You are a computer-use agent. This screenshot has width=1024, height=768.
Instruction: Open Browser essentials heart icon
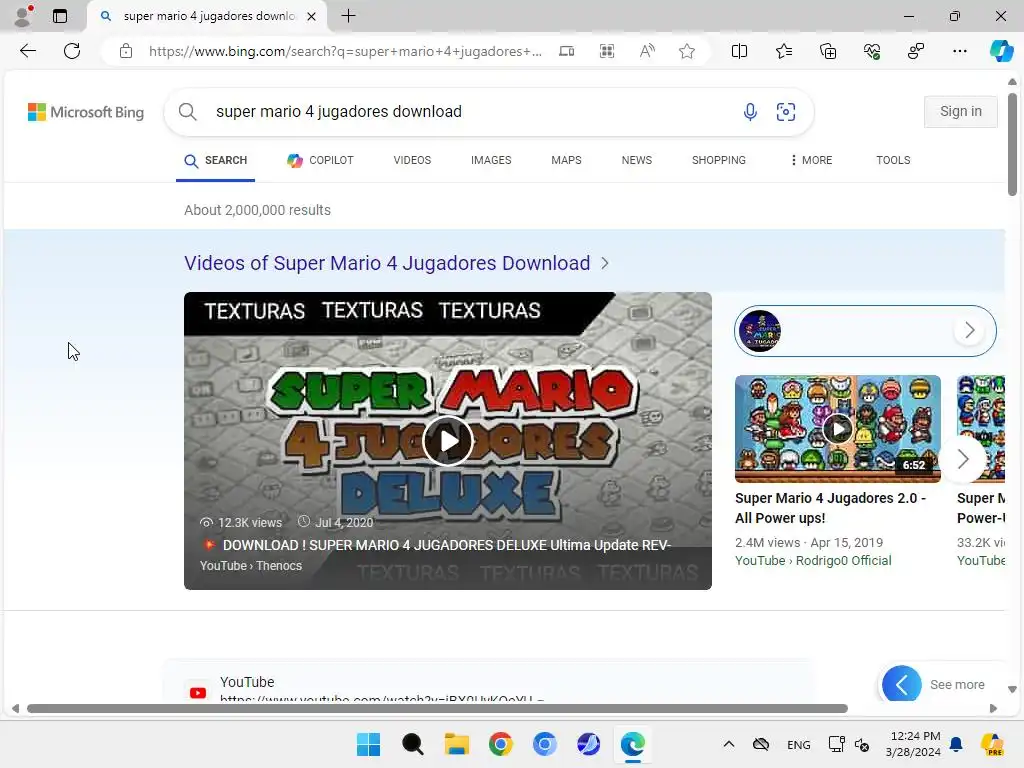click(x=872, y=51)
